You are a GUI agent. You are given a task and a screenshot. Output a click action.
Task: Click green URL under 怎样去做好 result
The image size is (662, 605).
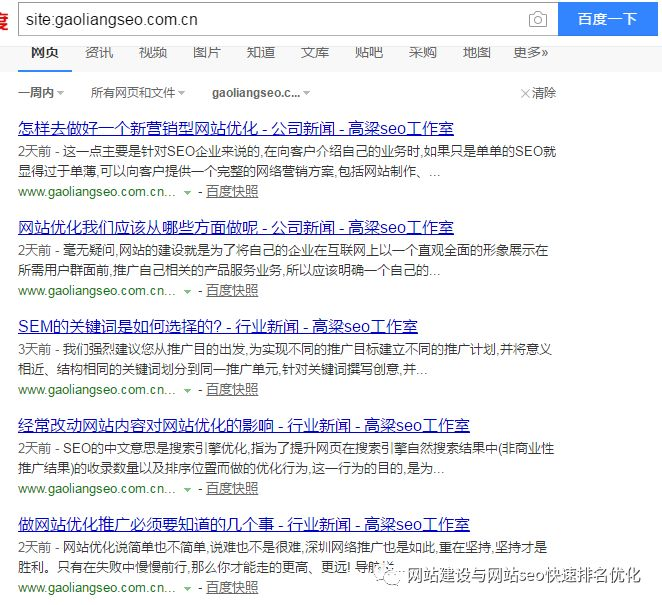point(97,192)
